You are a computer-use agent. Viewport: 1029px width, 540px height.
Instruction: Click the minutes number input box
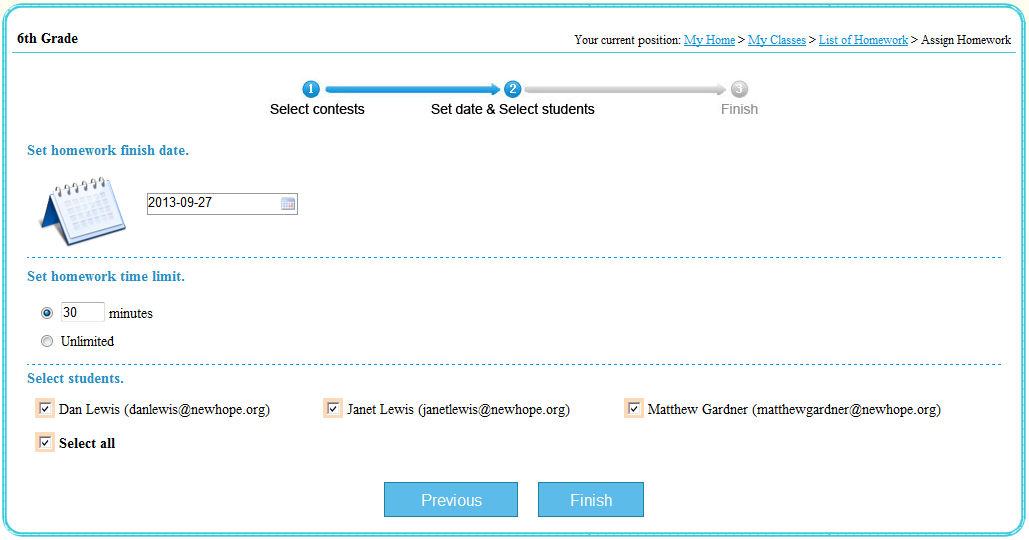(x=83, y=313)
